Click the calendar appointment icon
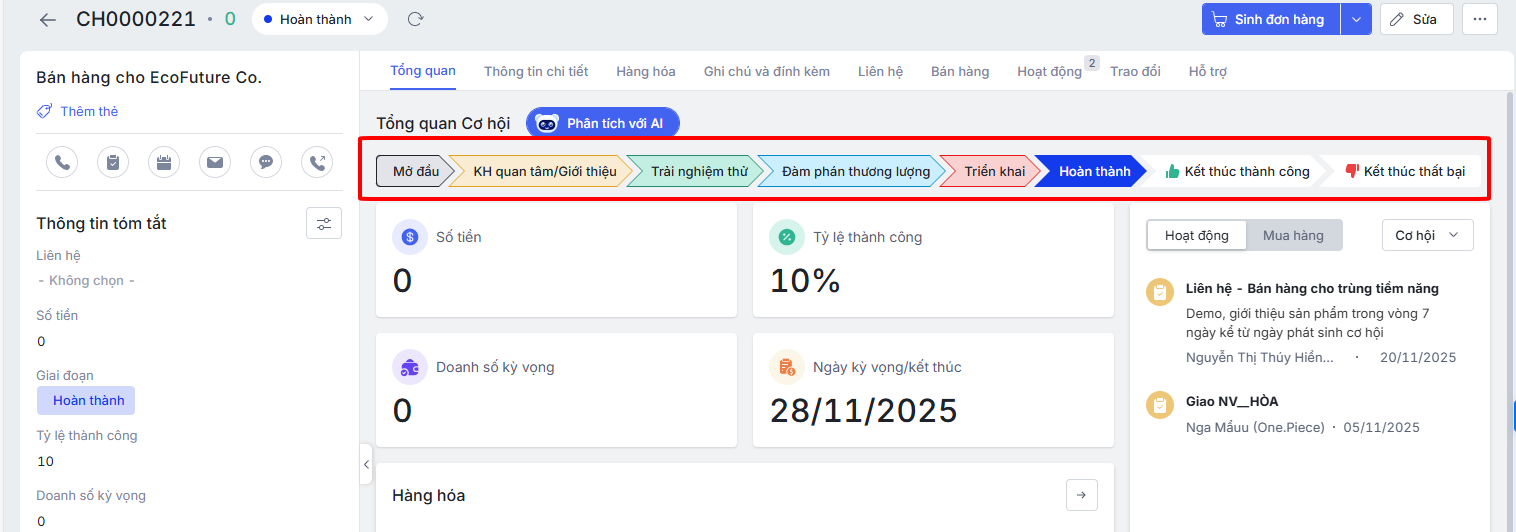The image size is (1516, 532). tap(164, 161)
